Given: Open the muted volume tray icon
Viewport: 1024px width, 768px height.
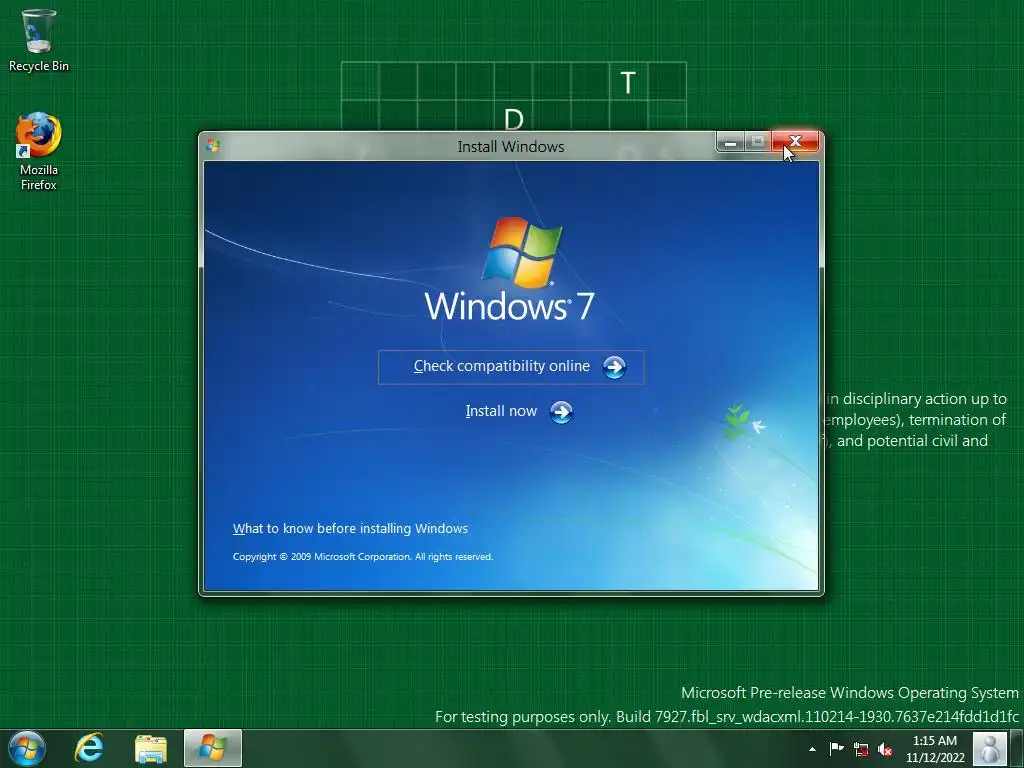Looking at the screenshot, I should tap(885, 750).
